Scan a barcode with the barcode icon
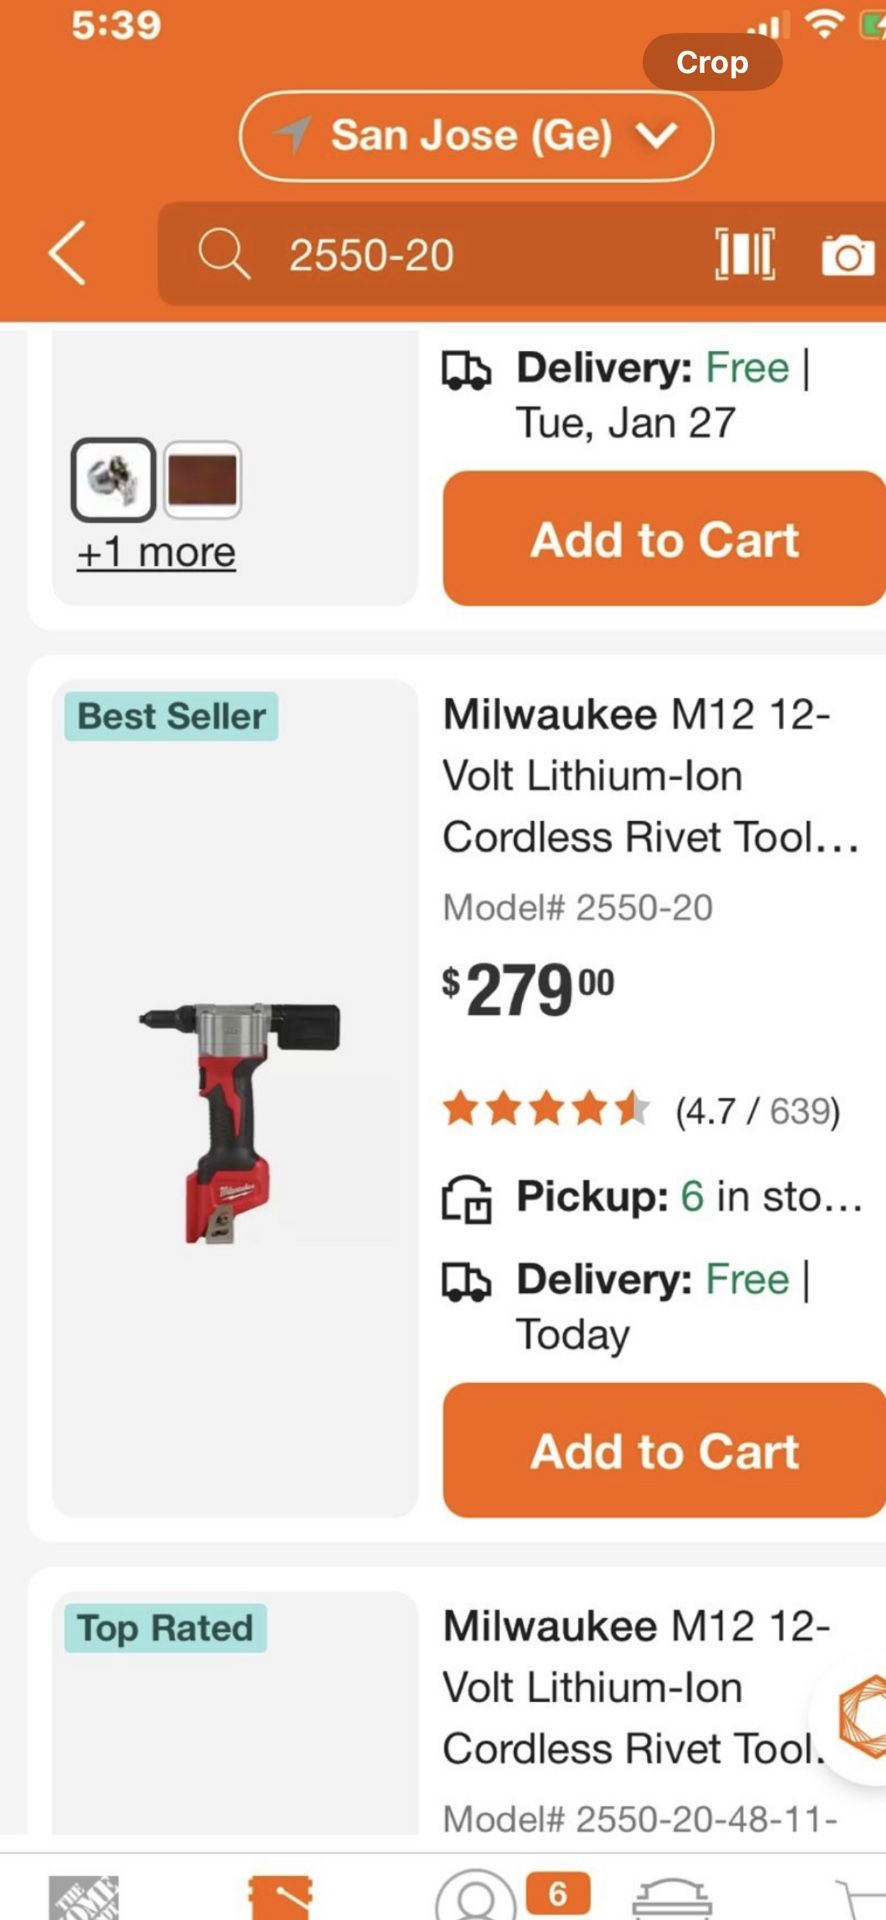The image size is (886, 1920). pyautogui.click(x=744, y=254)
